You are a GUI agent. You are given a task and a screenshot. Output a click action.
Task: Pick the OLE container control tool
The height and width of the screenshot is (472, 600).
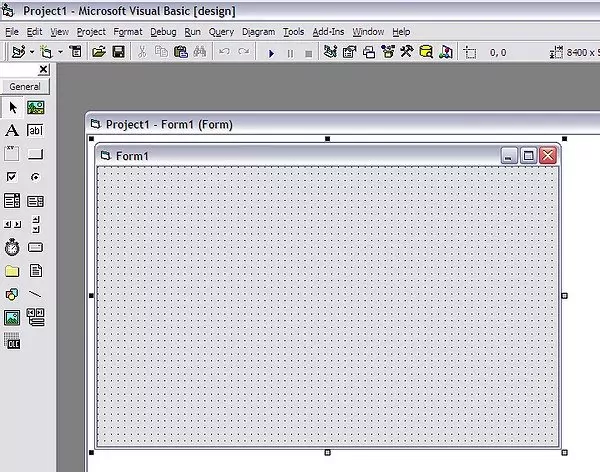click(13, 342)
